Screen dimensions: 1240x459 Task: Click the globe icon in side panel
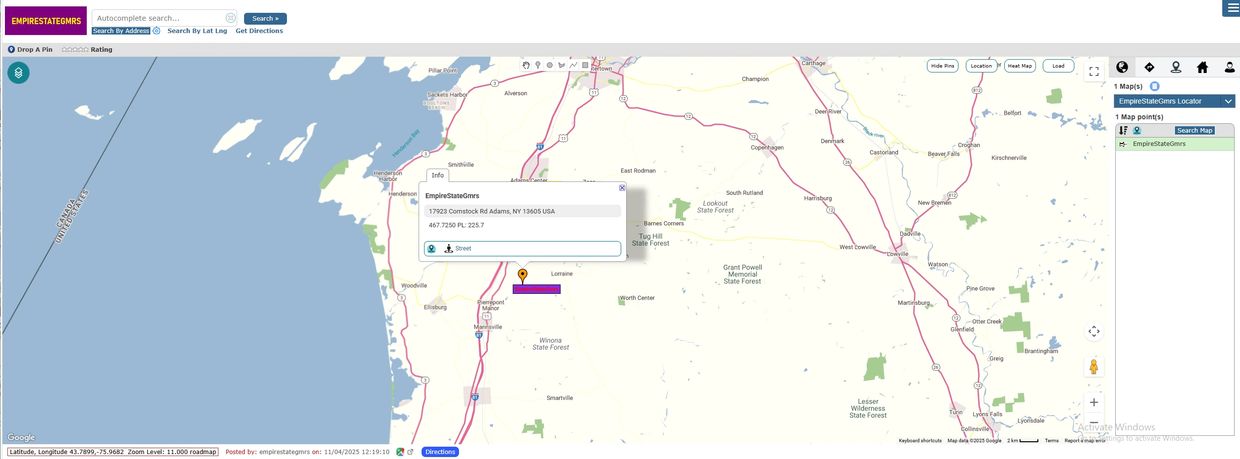1122,67
